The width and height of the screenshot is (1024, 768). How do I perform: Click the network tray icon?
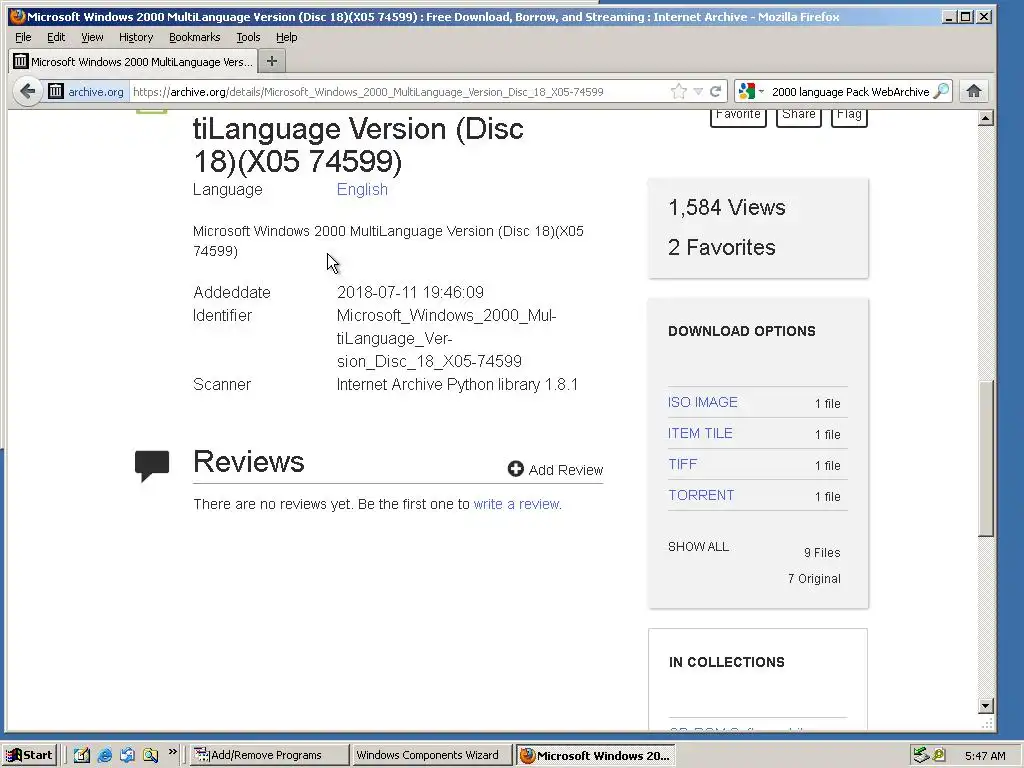coord(921,755)
